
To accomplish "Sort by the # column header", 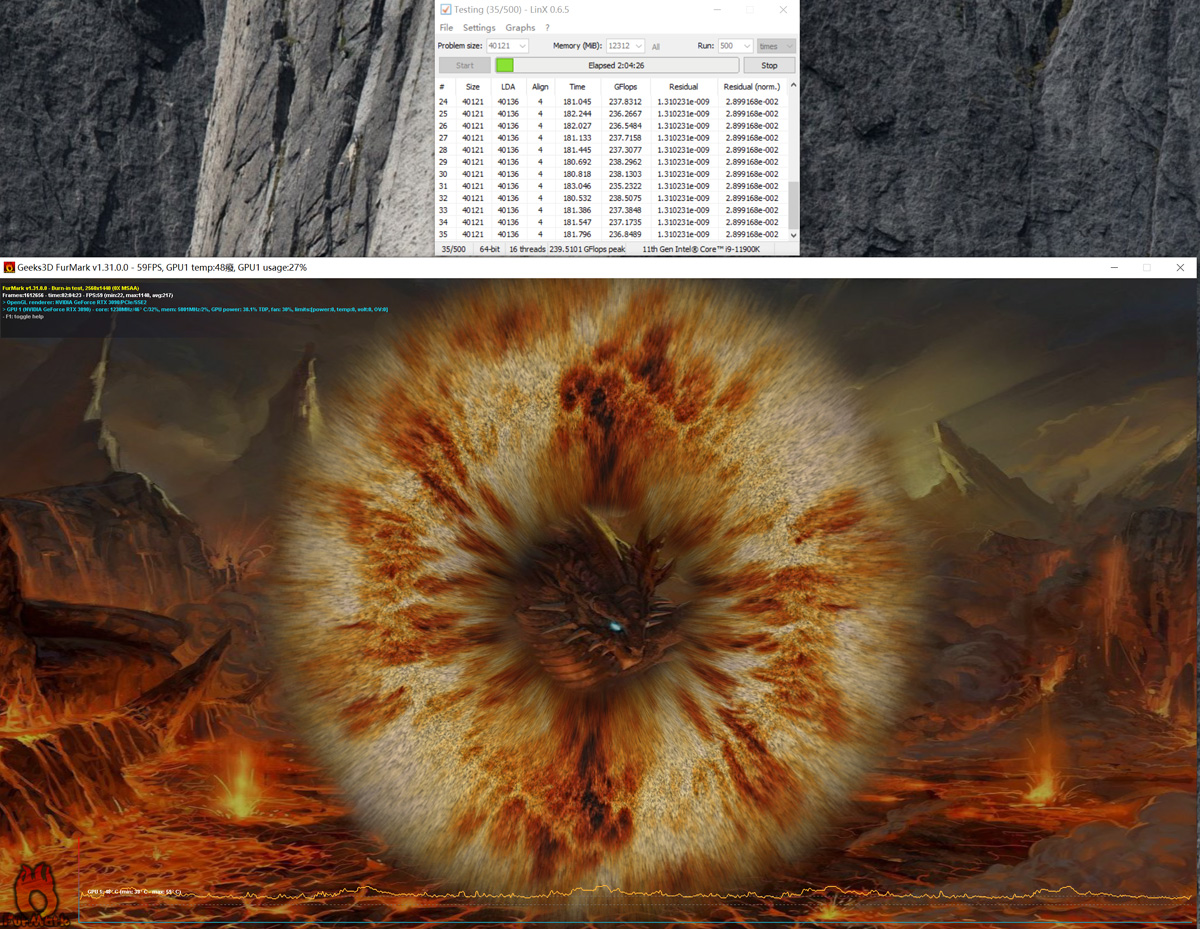I will pyautogui.click(x=442, y=87).
